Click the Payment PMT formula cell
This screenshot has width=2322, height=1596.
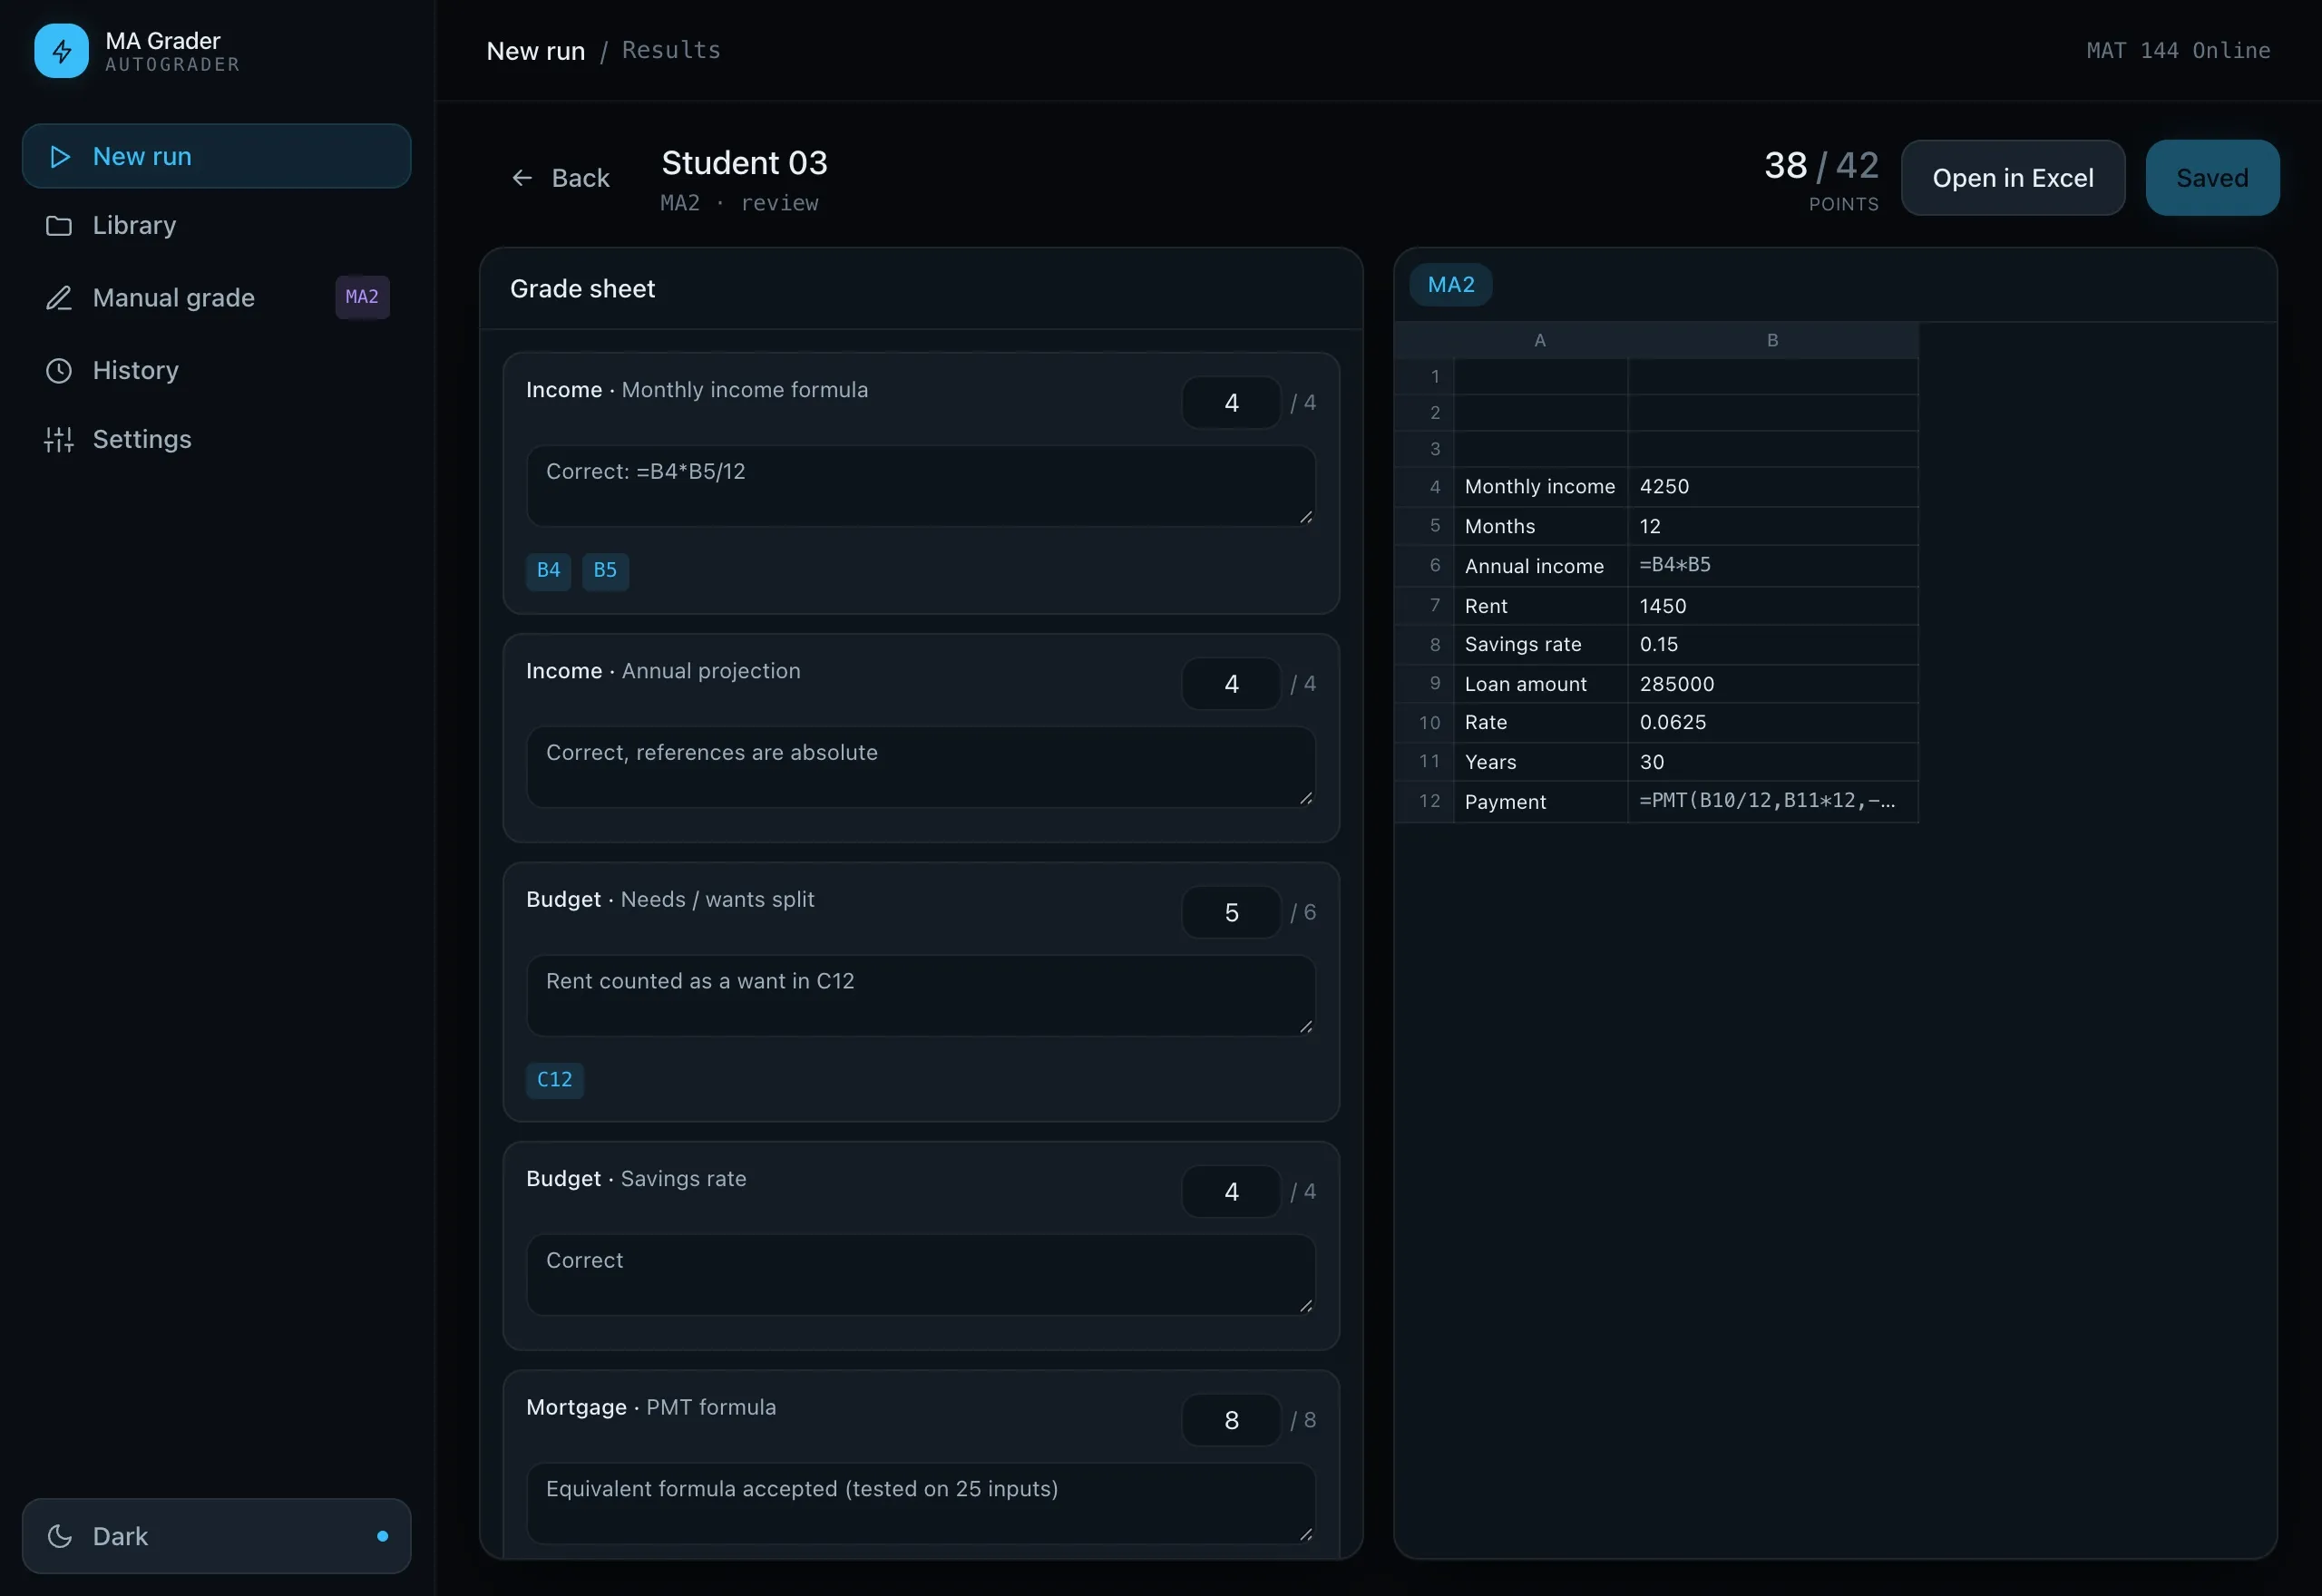pyautogui.click(x=1772, y=802)
